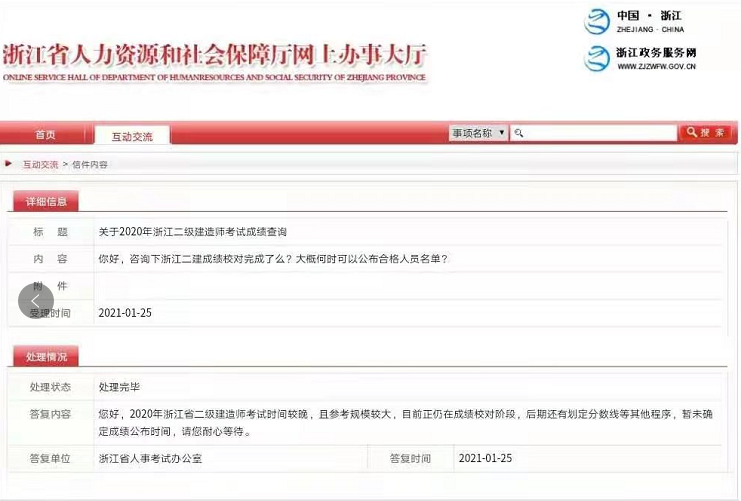Click the WWW.ZJZWFW.GOV.CN website address
This screenshot has width=741, height=501.
coord(656,67)
